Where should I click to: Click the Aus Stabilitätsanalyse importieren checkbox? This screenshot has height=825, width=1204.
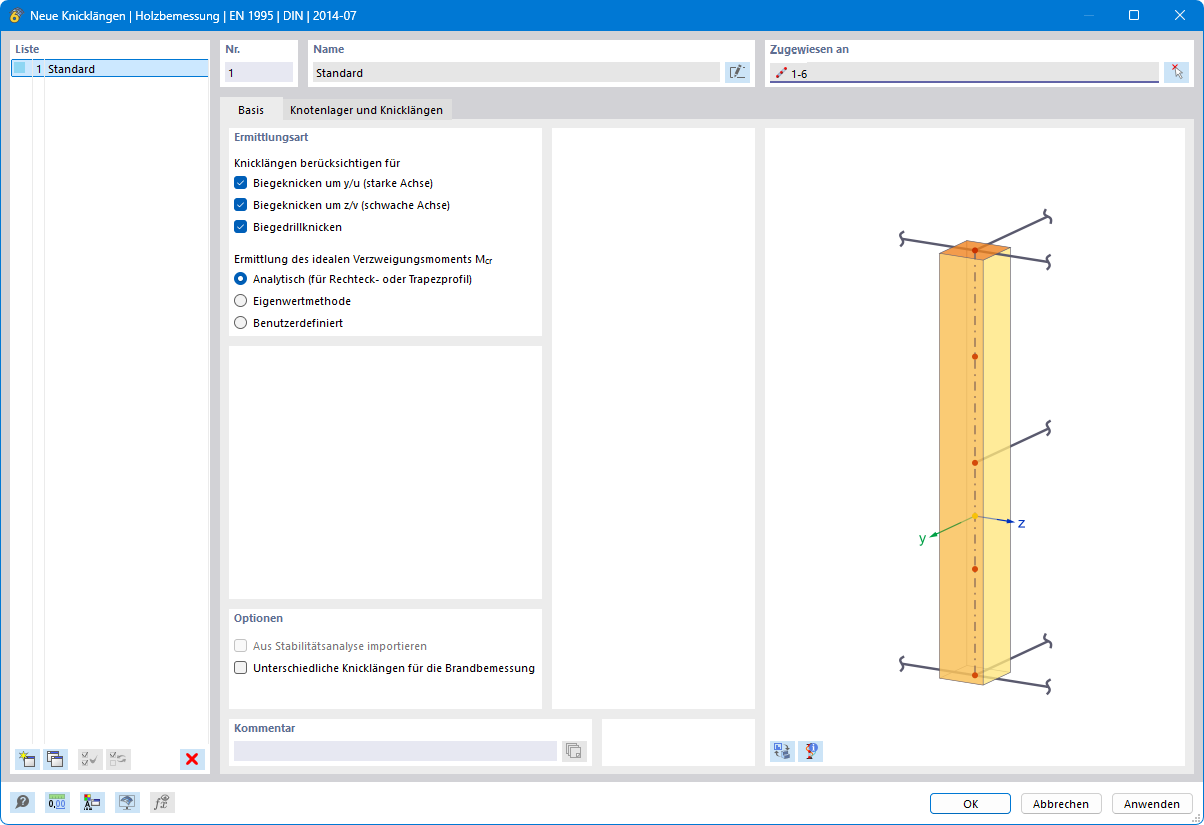point(240,646)
